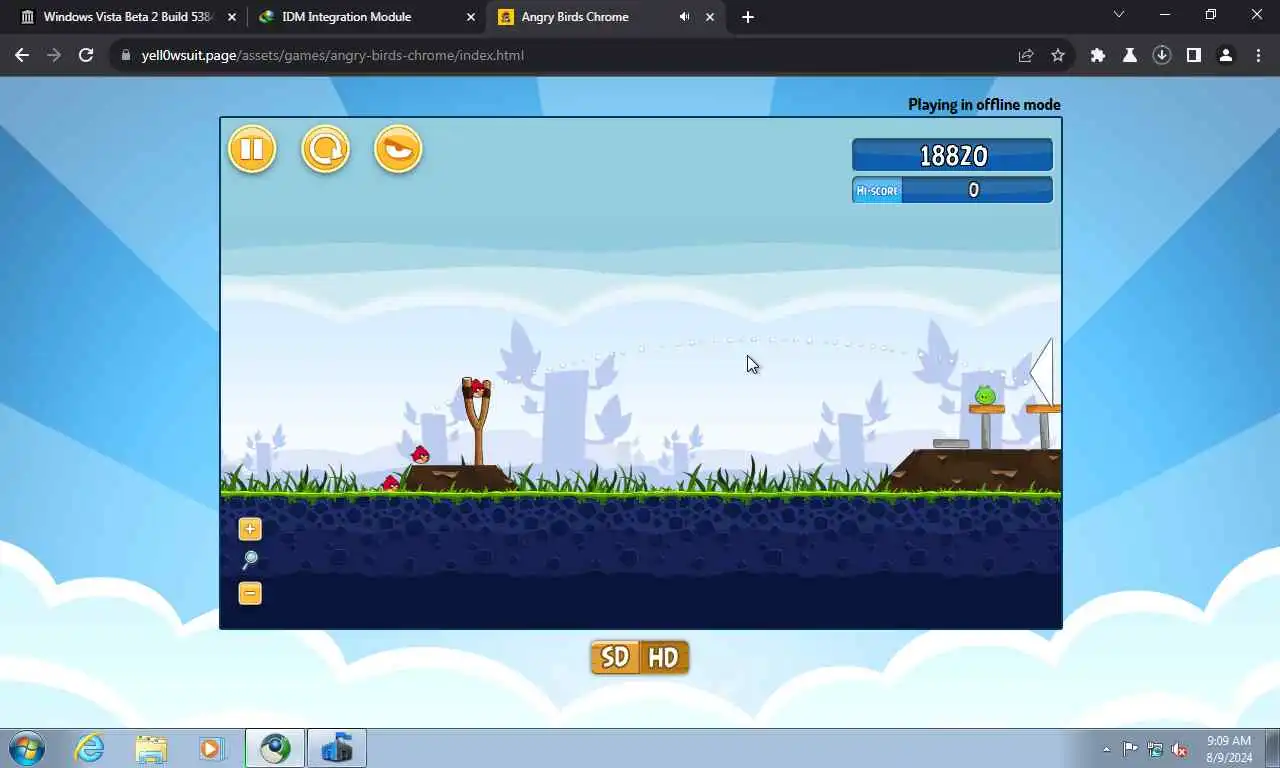1280x768 pixels.
Task: Switch to Windows Vista Beta 2 tab
Action: [x=128, y=17]
